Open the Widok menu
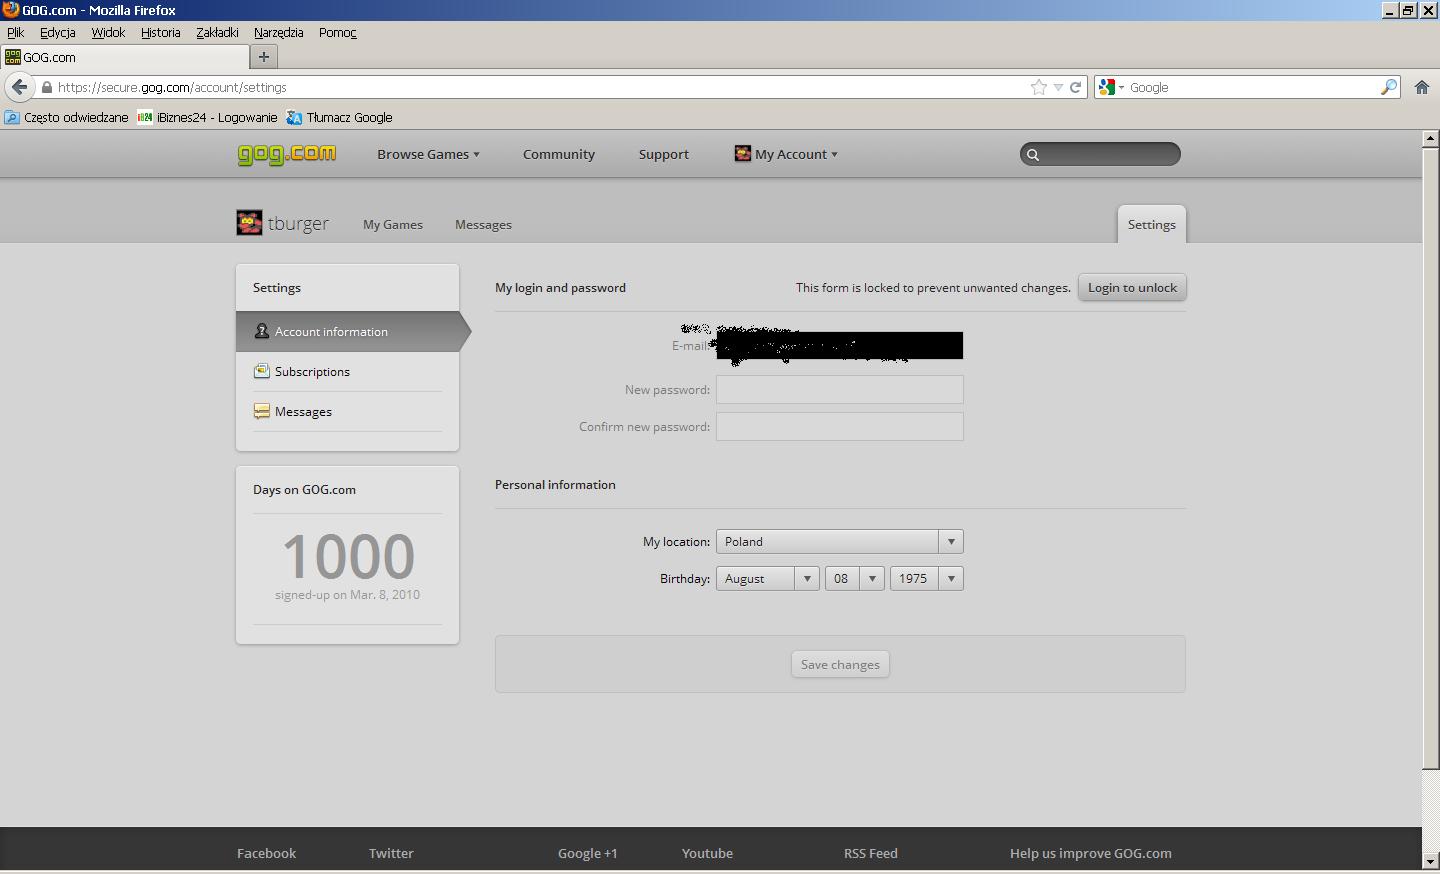 108,32
